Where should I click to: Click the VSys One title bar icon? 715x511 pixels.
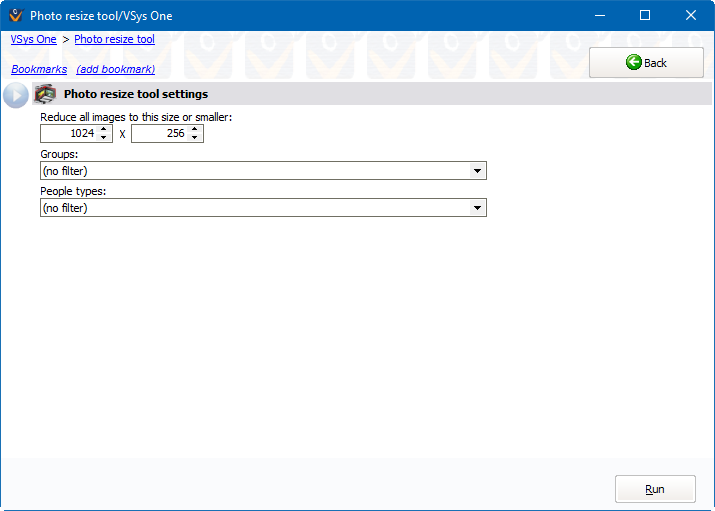15,15
